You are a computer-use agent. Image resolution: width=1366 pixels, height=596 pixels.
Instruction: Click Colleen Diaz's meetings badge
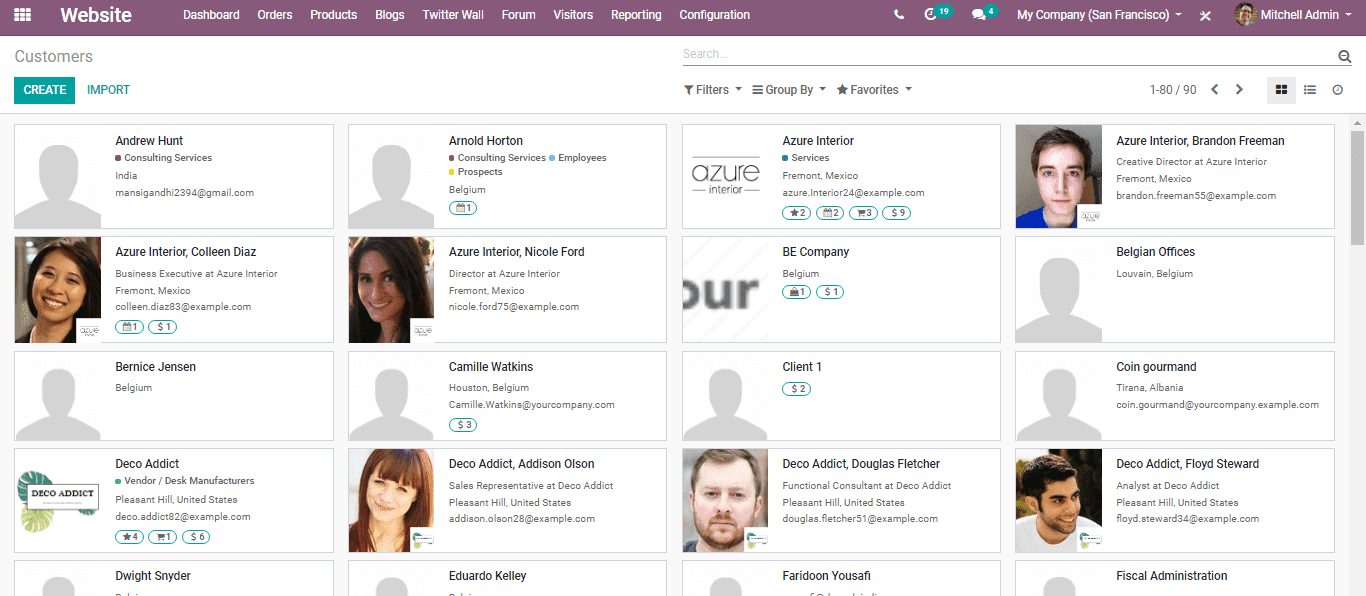pos(130,327)
